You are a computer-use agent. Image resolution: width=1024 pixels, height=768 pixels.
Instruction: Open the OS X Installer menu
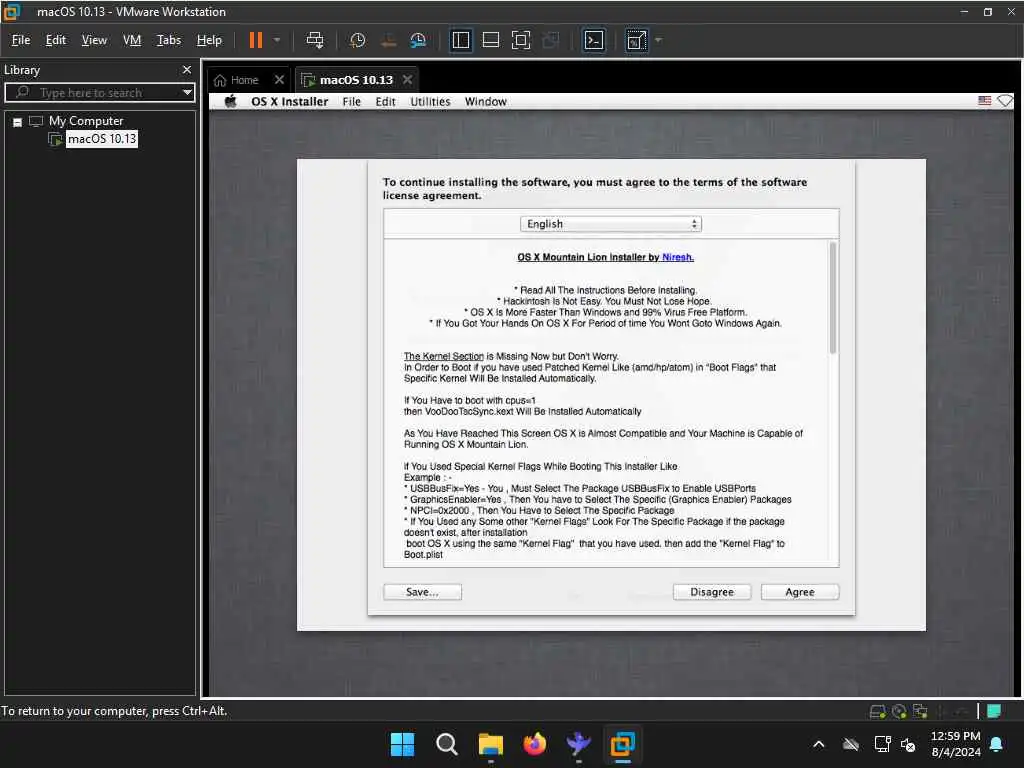coord(289,101)
